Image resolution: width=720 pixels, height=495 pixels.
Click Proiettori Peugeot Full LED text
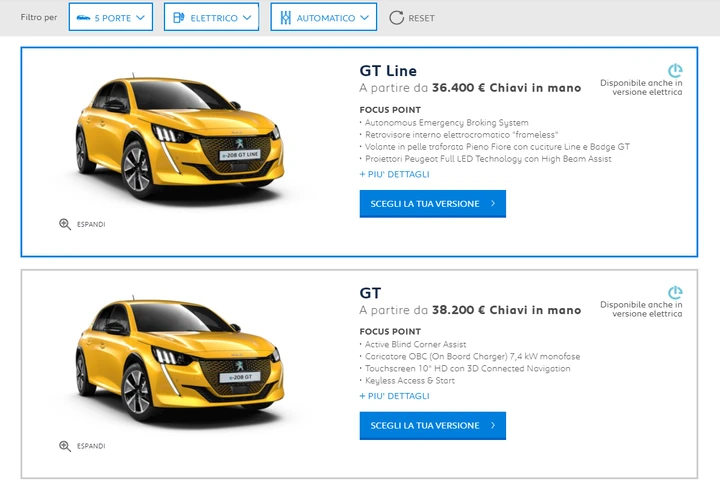[x=488, y=158]
